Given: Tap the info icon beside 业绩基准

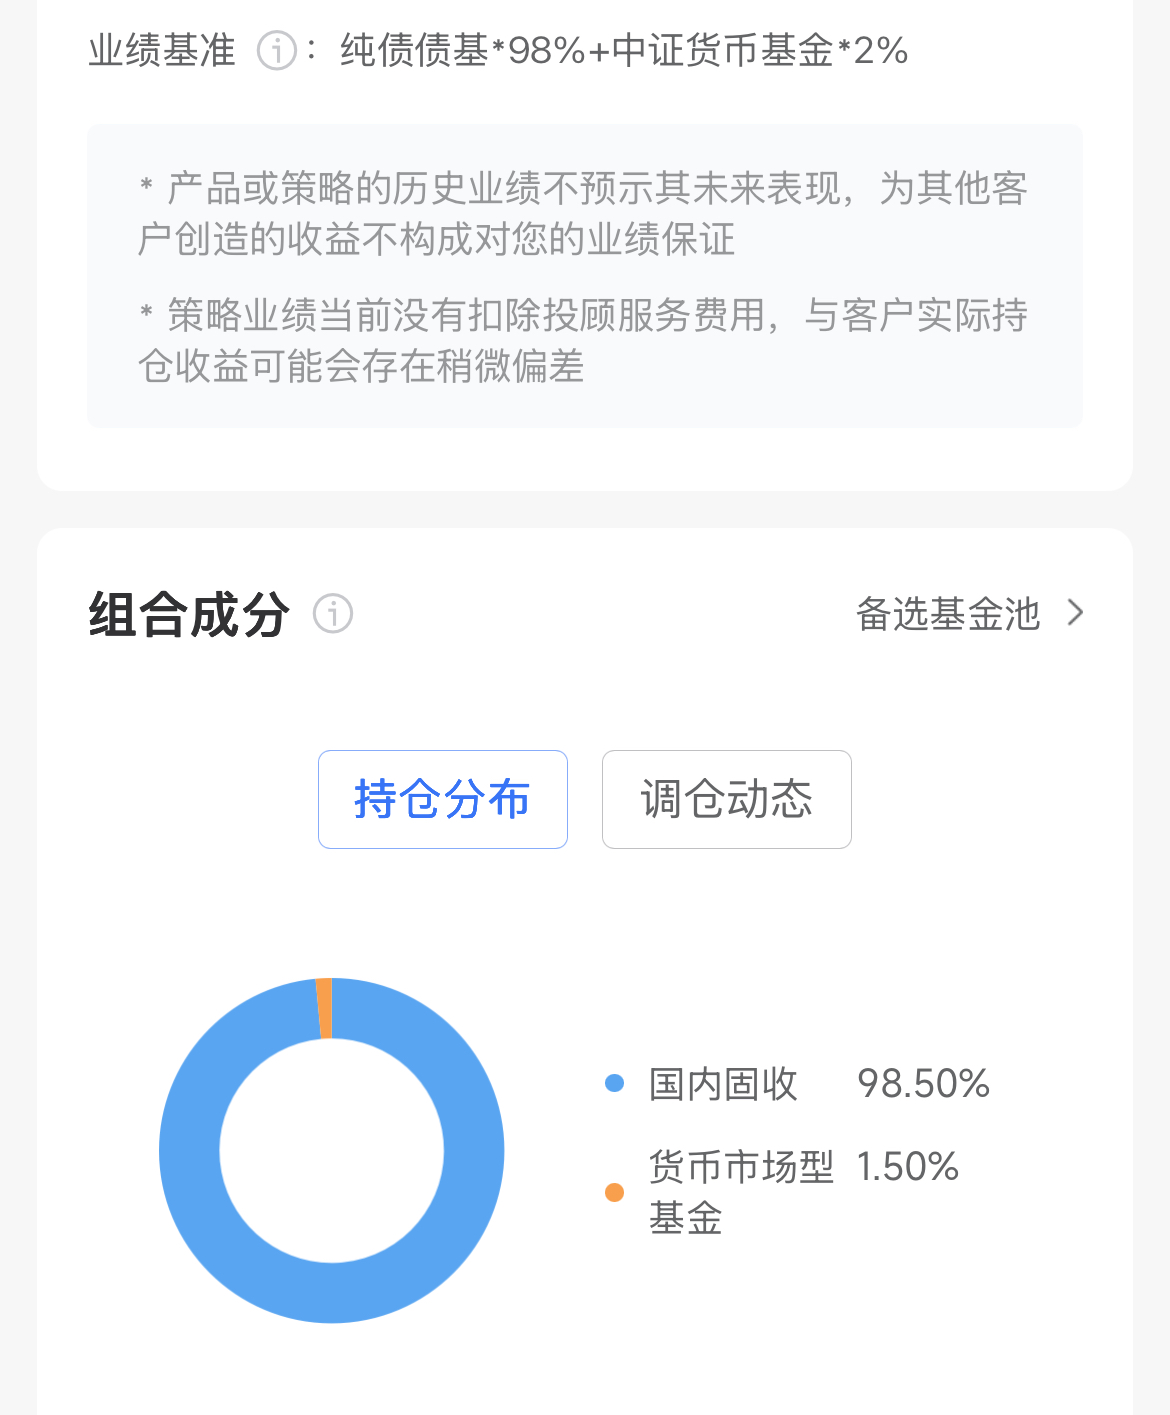Looking at the screenshot, I should (x=276, y=50).
